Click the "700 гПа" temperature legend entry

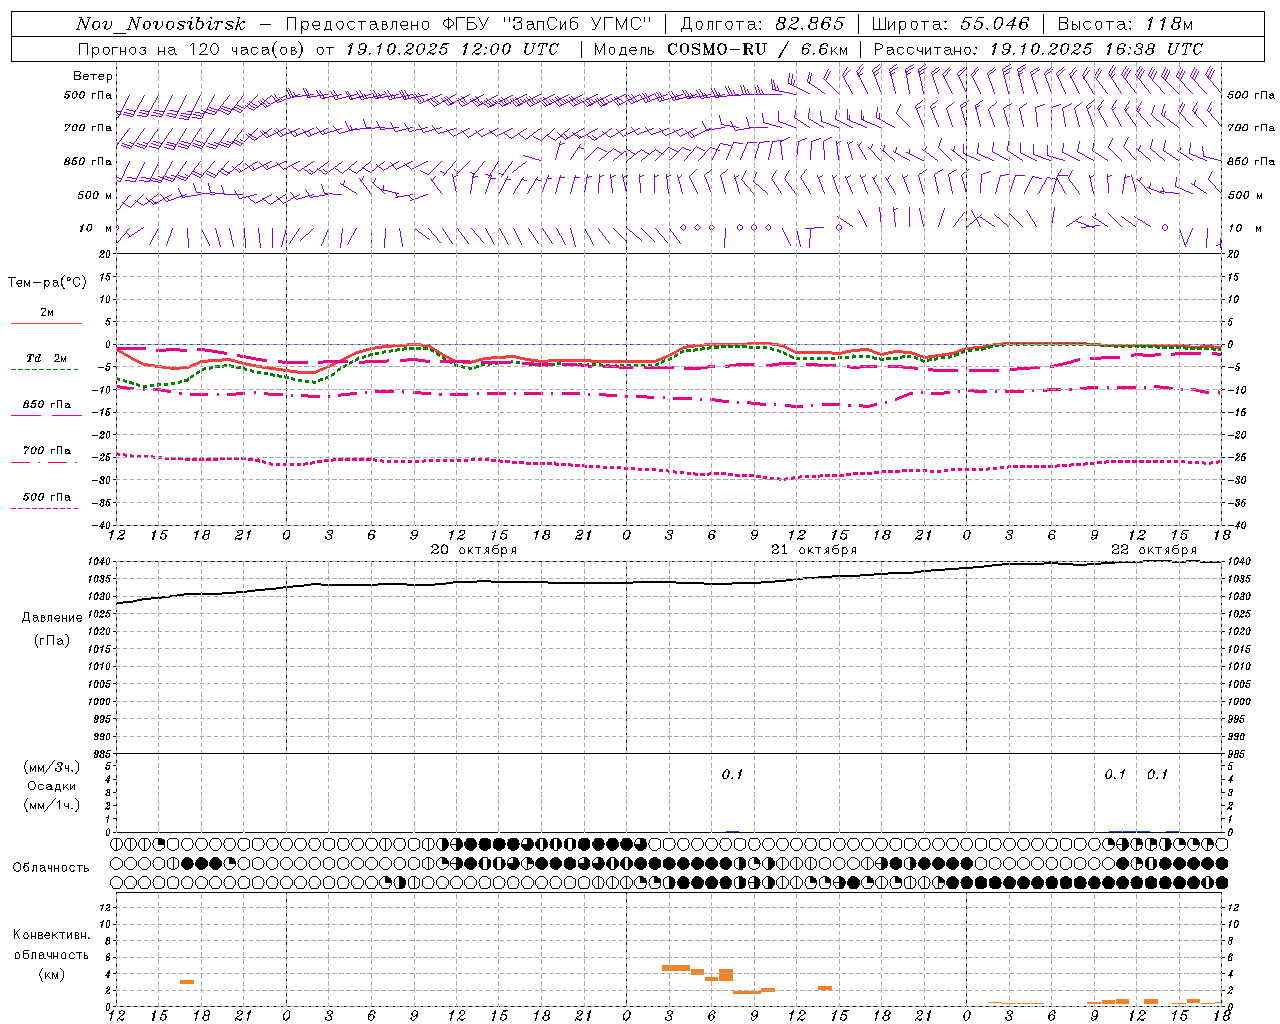[x=47, y=451]
